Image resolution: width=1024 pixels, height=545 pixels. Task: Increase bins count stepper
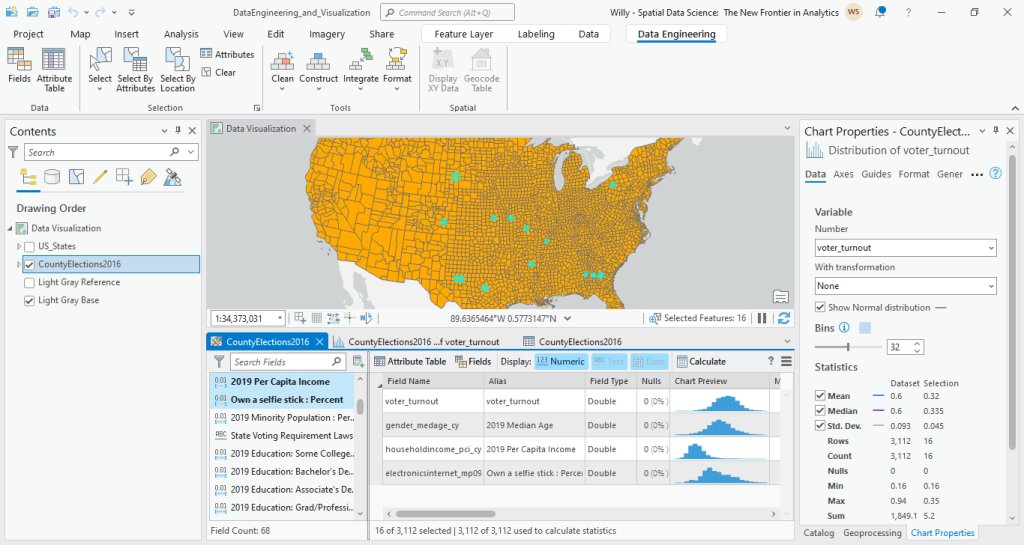point(918,343)
